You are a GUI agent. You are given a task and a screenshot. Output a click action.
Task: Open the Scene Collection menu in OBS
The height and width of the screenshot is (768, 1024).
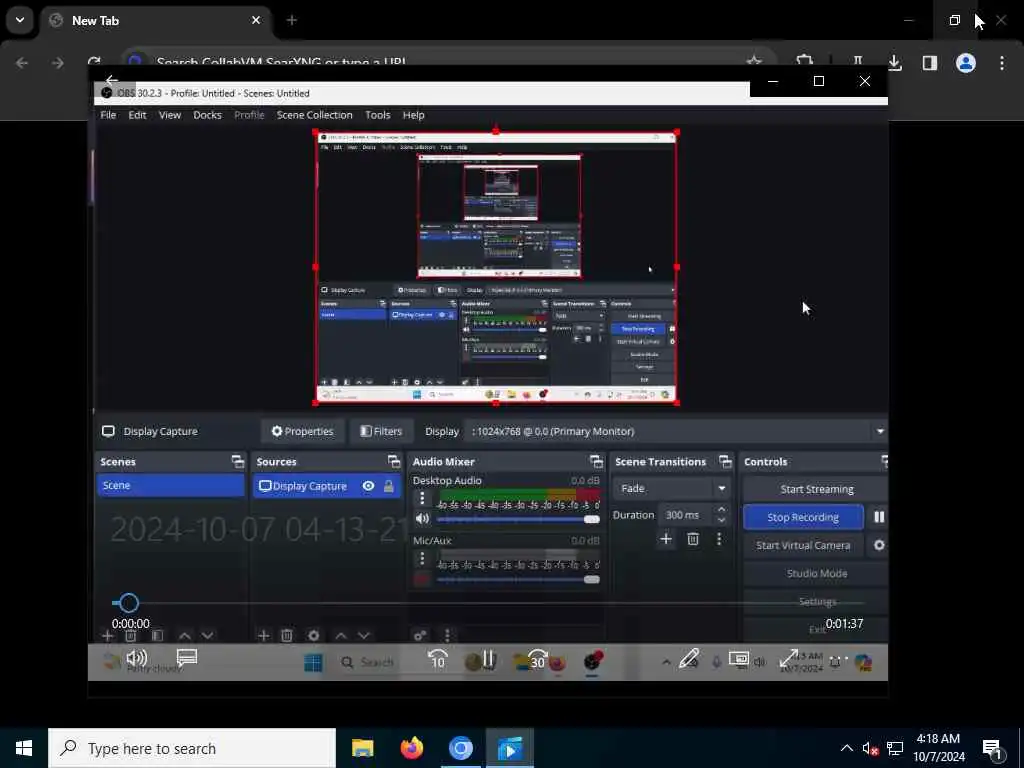click(x=314, y=115)
